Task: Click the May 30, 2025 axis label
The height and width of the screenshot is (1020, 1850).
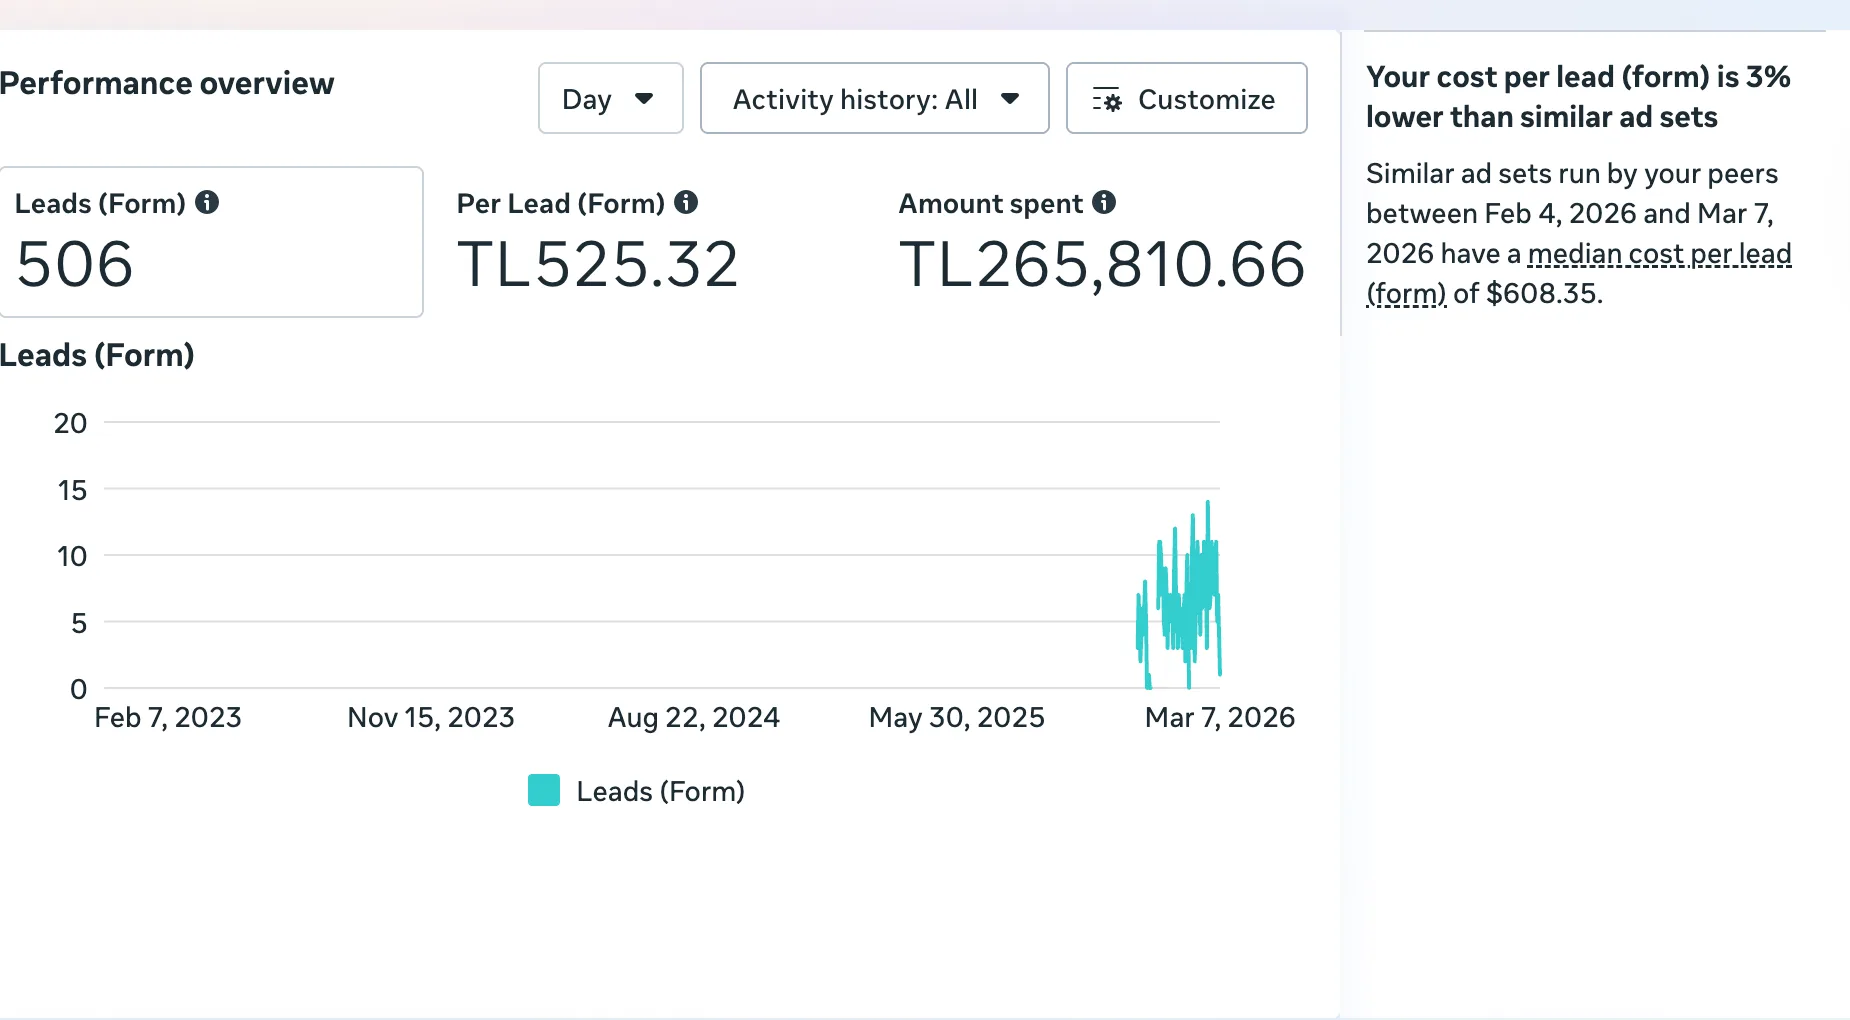Action: (x=957, y=717)
